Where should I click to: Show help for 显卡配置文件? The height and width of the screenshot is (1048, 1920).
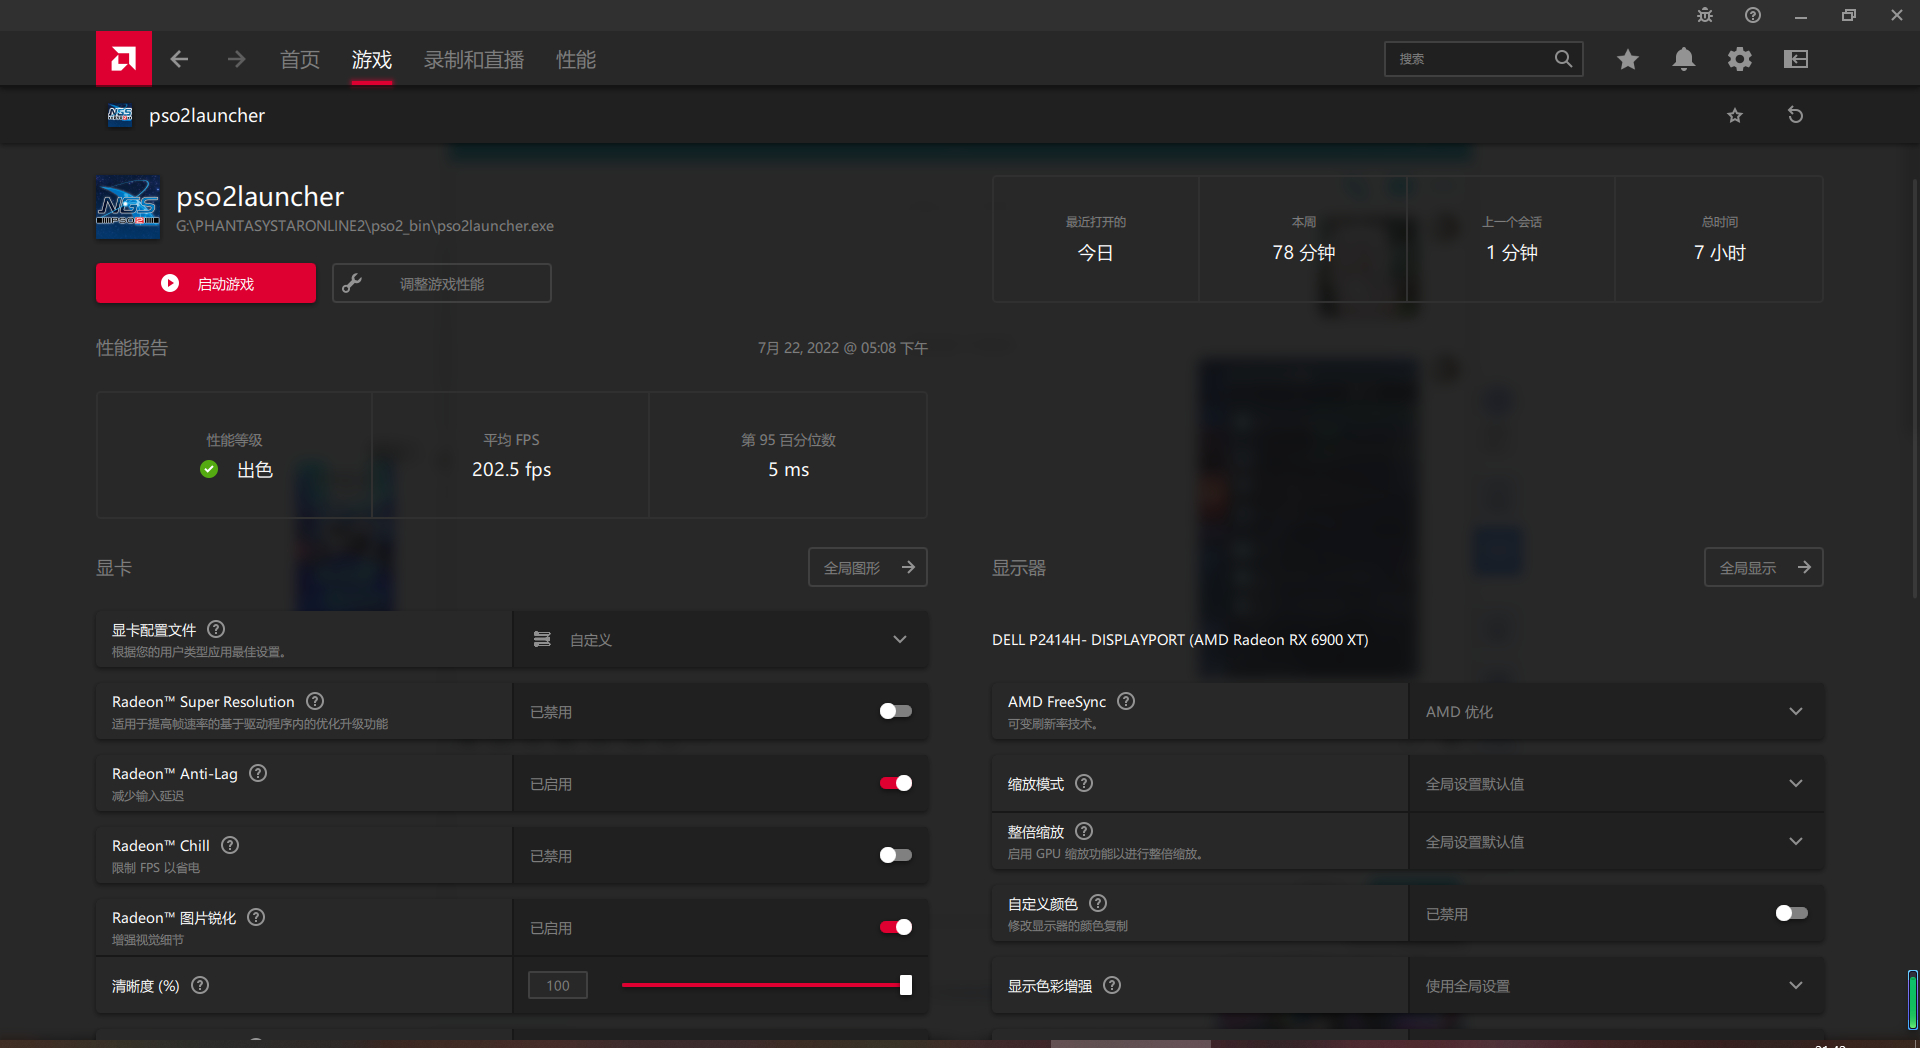pos(216,629)
